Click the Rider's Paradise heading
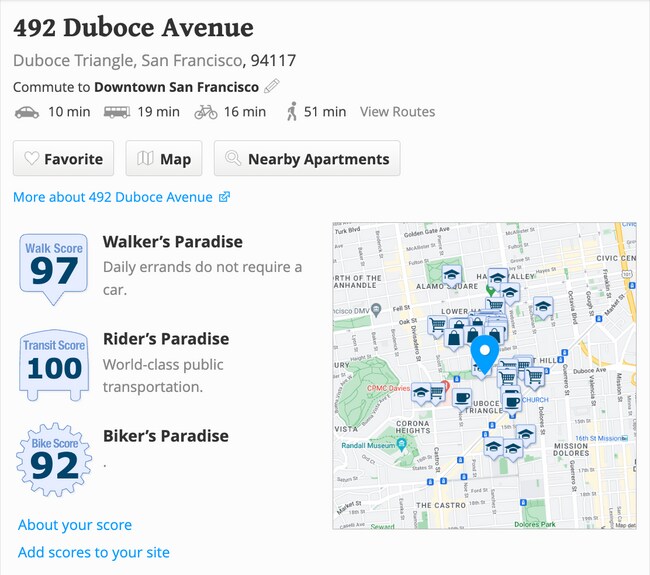This screenshot has width=650, height=575. tap(166, 339)
